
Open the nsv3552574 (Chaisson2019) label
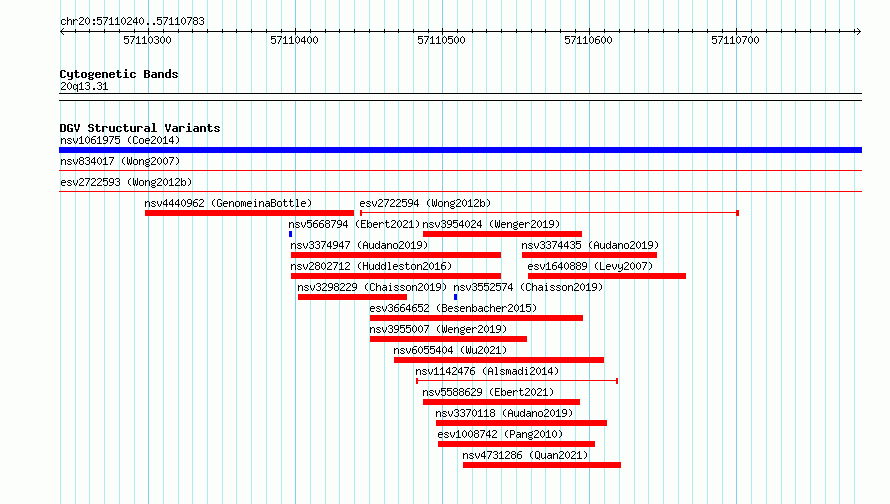(528, 287)
